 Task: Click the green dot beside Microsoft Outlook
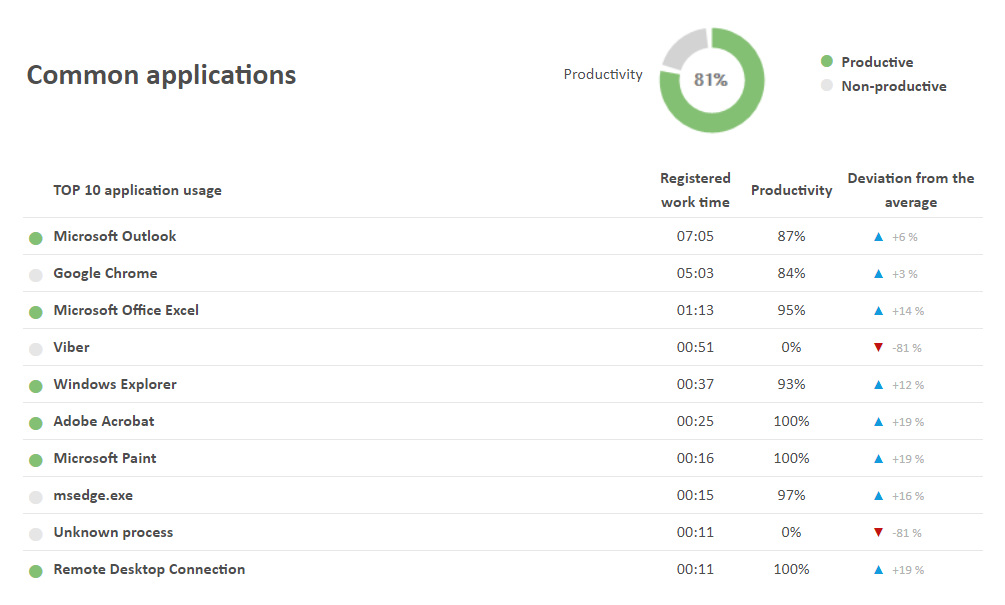click(x=36, y=238)
